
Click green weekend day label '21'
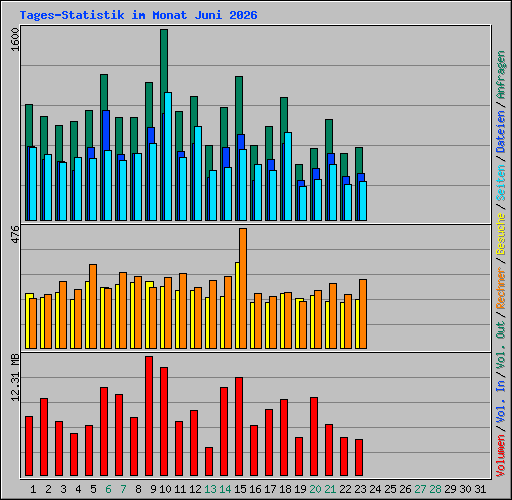coord(330,489)
